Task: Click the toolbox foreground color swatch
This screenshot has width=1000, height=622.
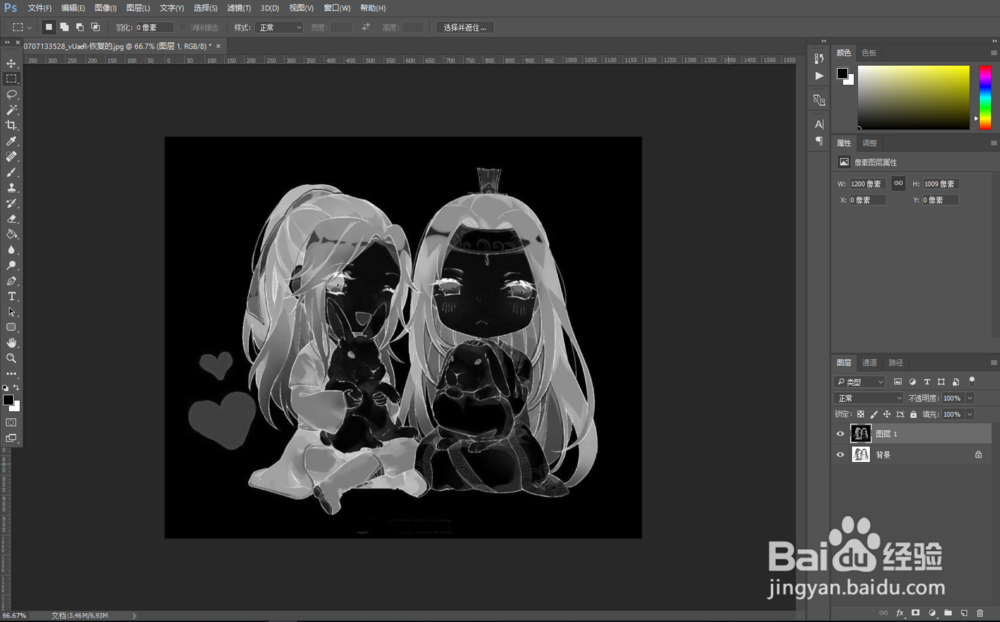Action: pos(8,400)
